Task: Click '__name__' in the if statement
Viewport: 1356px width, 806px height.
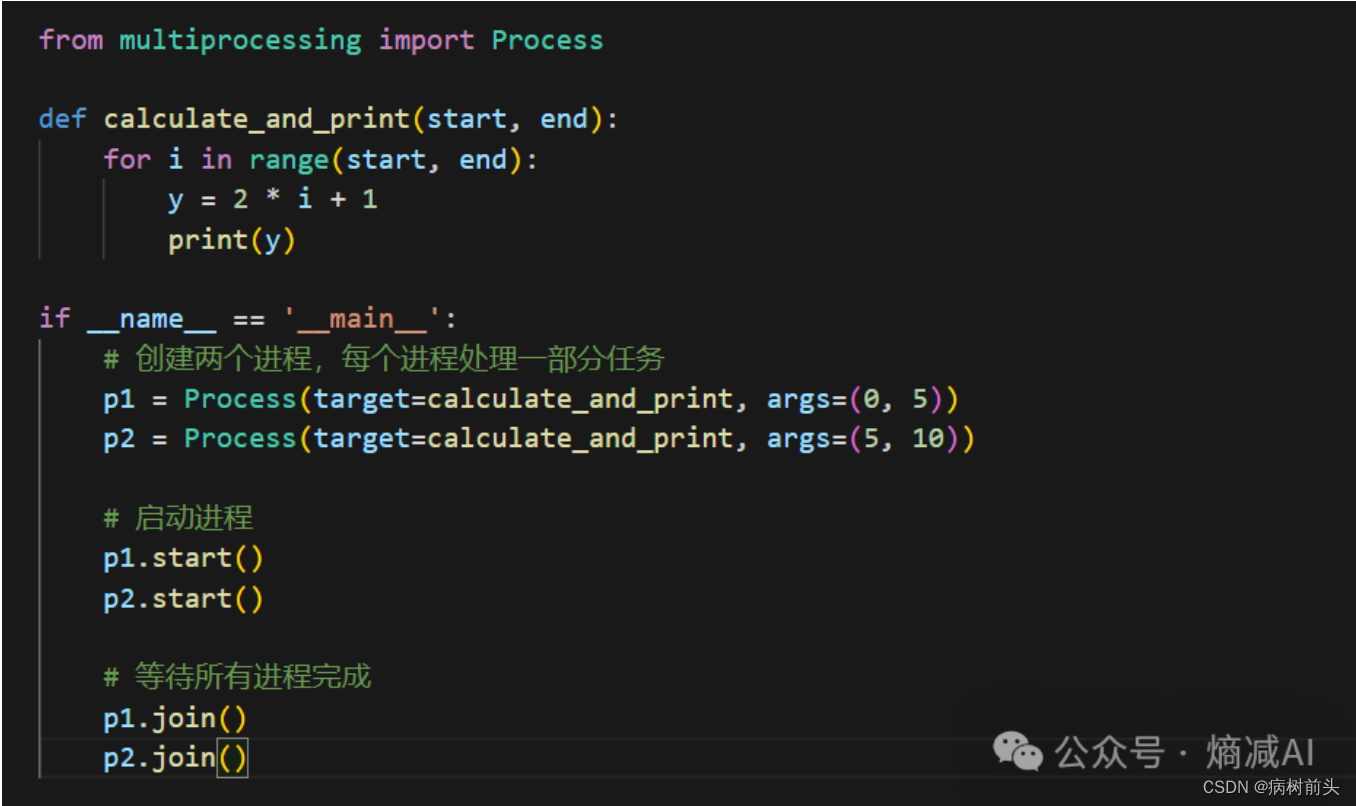Action: 151,320
